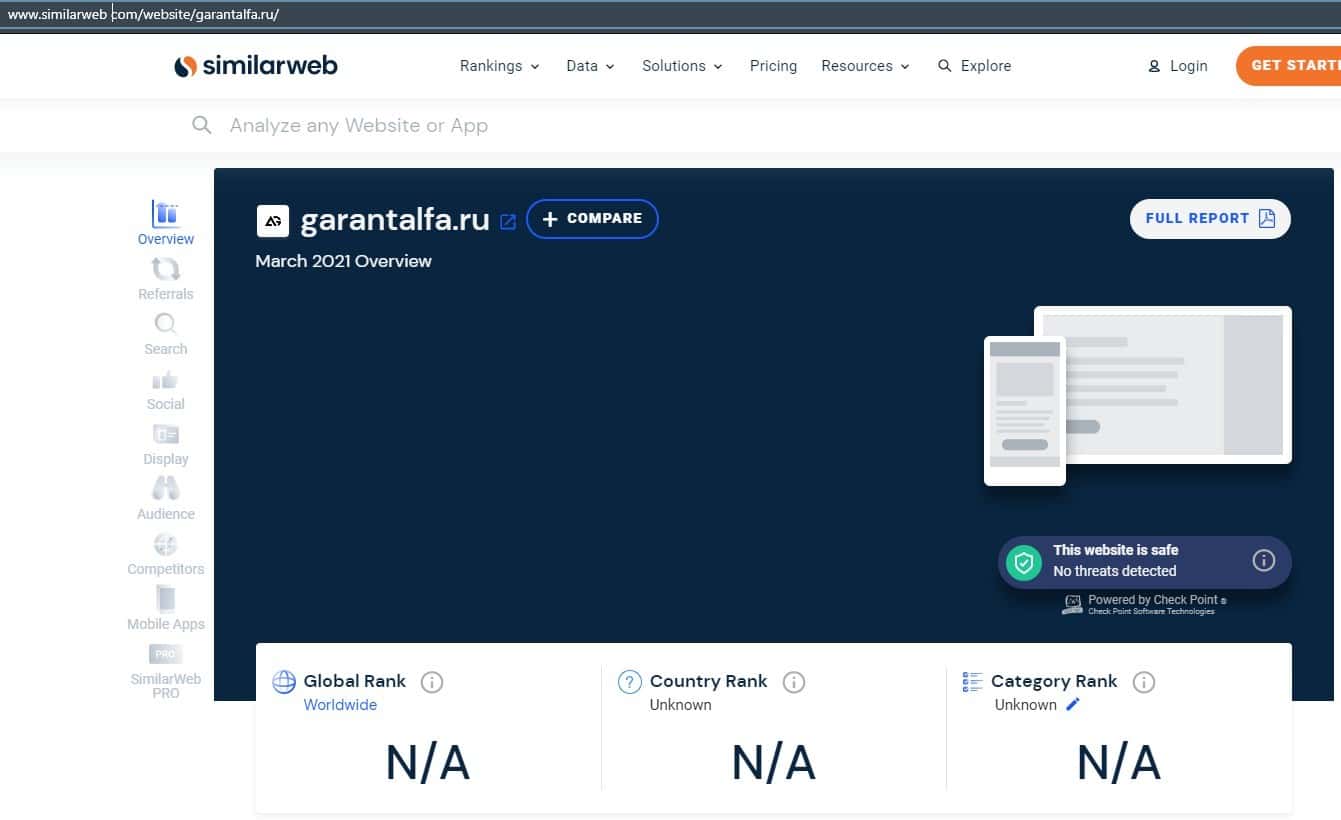This screenshot has width=1341, height=820.
Task: Click the Similarweb logo
Action: pyautogui.click(x=256, y=66)
